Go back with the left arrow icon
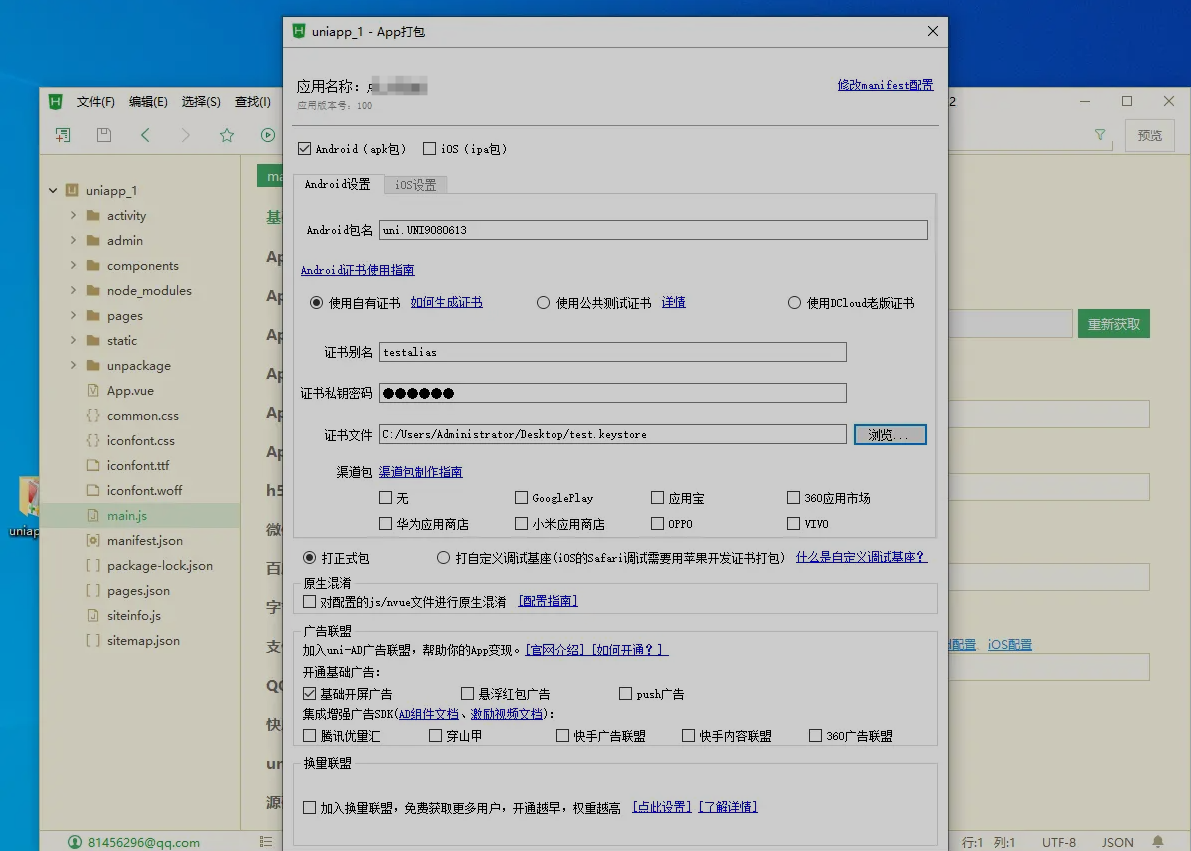The width and height of the screenshot is (1191, 851). (x=145, y=135)
